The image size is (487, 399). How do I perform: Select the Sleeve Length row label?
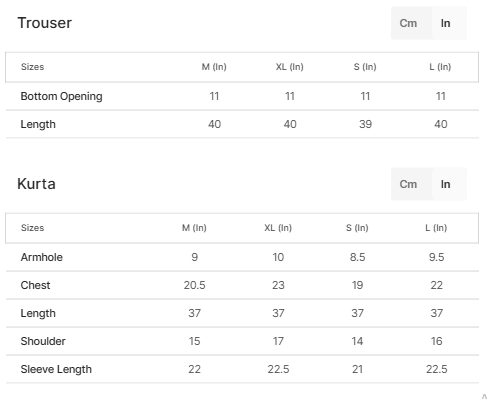click(56, 369)
